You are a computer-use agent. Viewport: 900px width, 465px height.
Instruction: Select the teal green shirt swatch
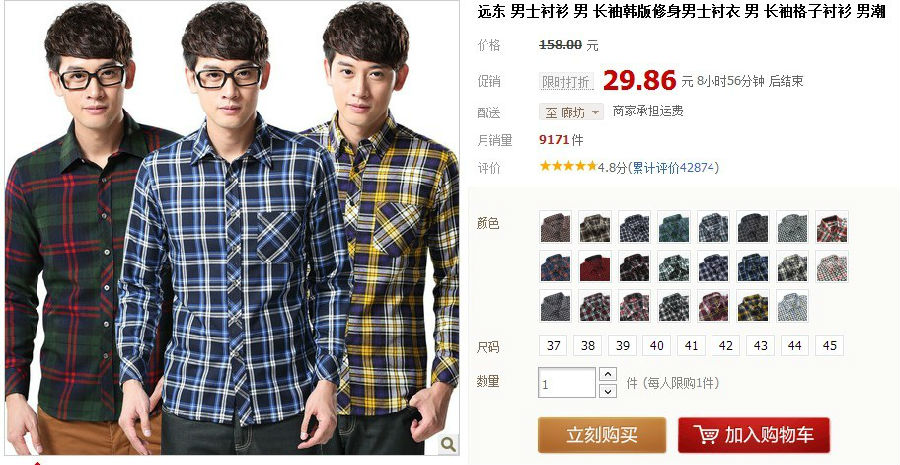(673, 227)
